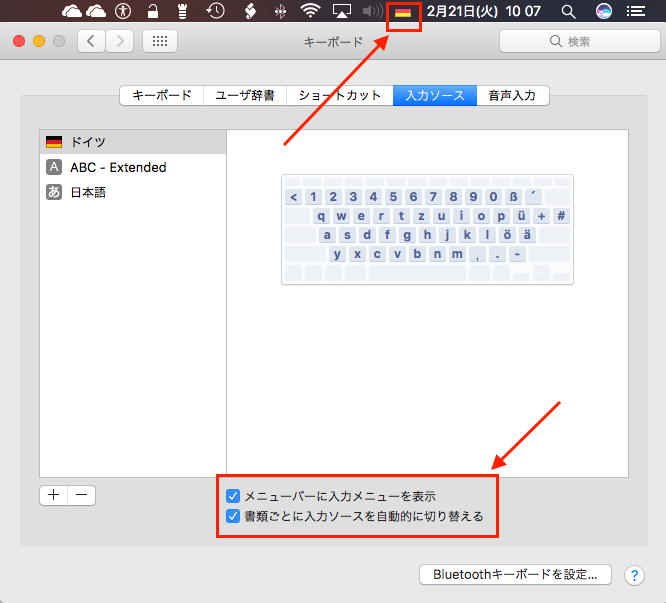Go back with the left chevron button
This screenshot has height=603, width=666.
pos(91,41)
